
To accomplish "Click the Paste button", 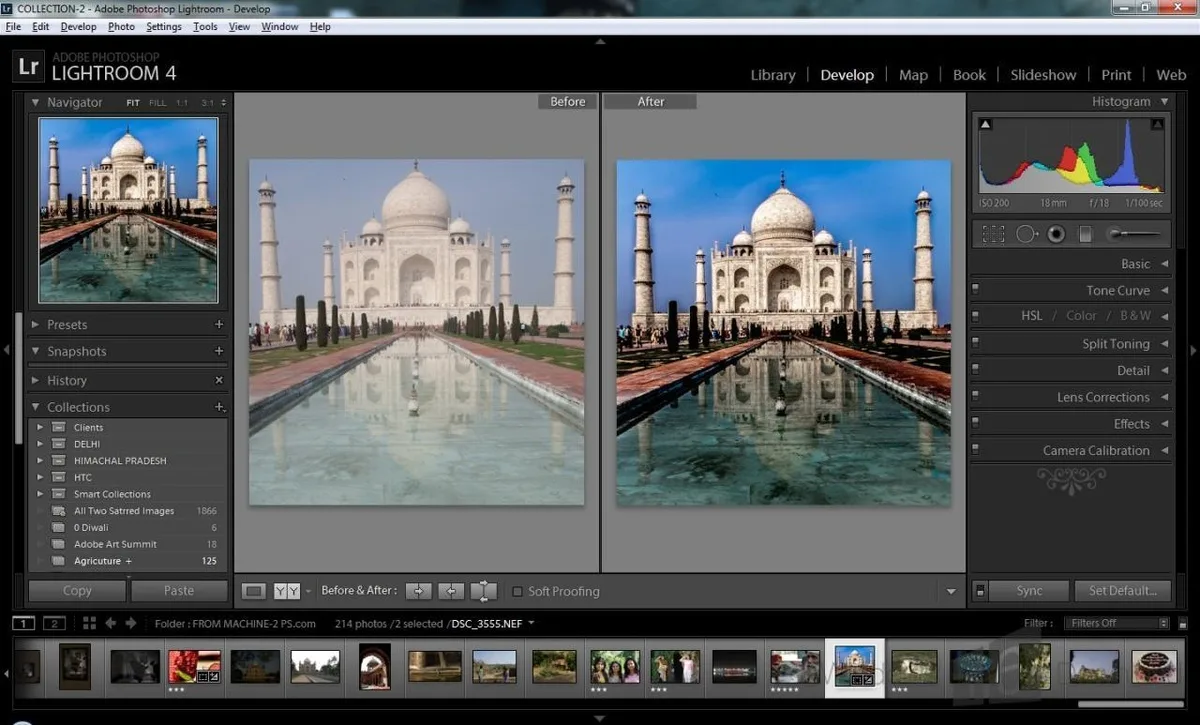I will coord(179,590).
